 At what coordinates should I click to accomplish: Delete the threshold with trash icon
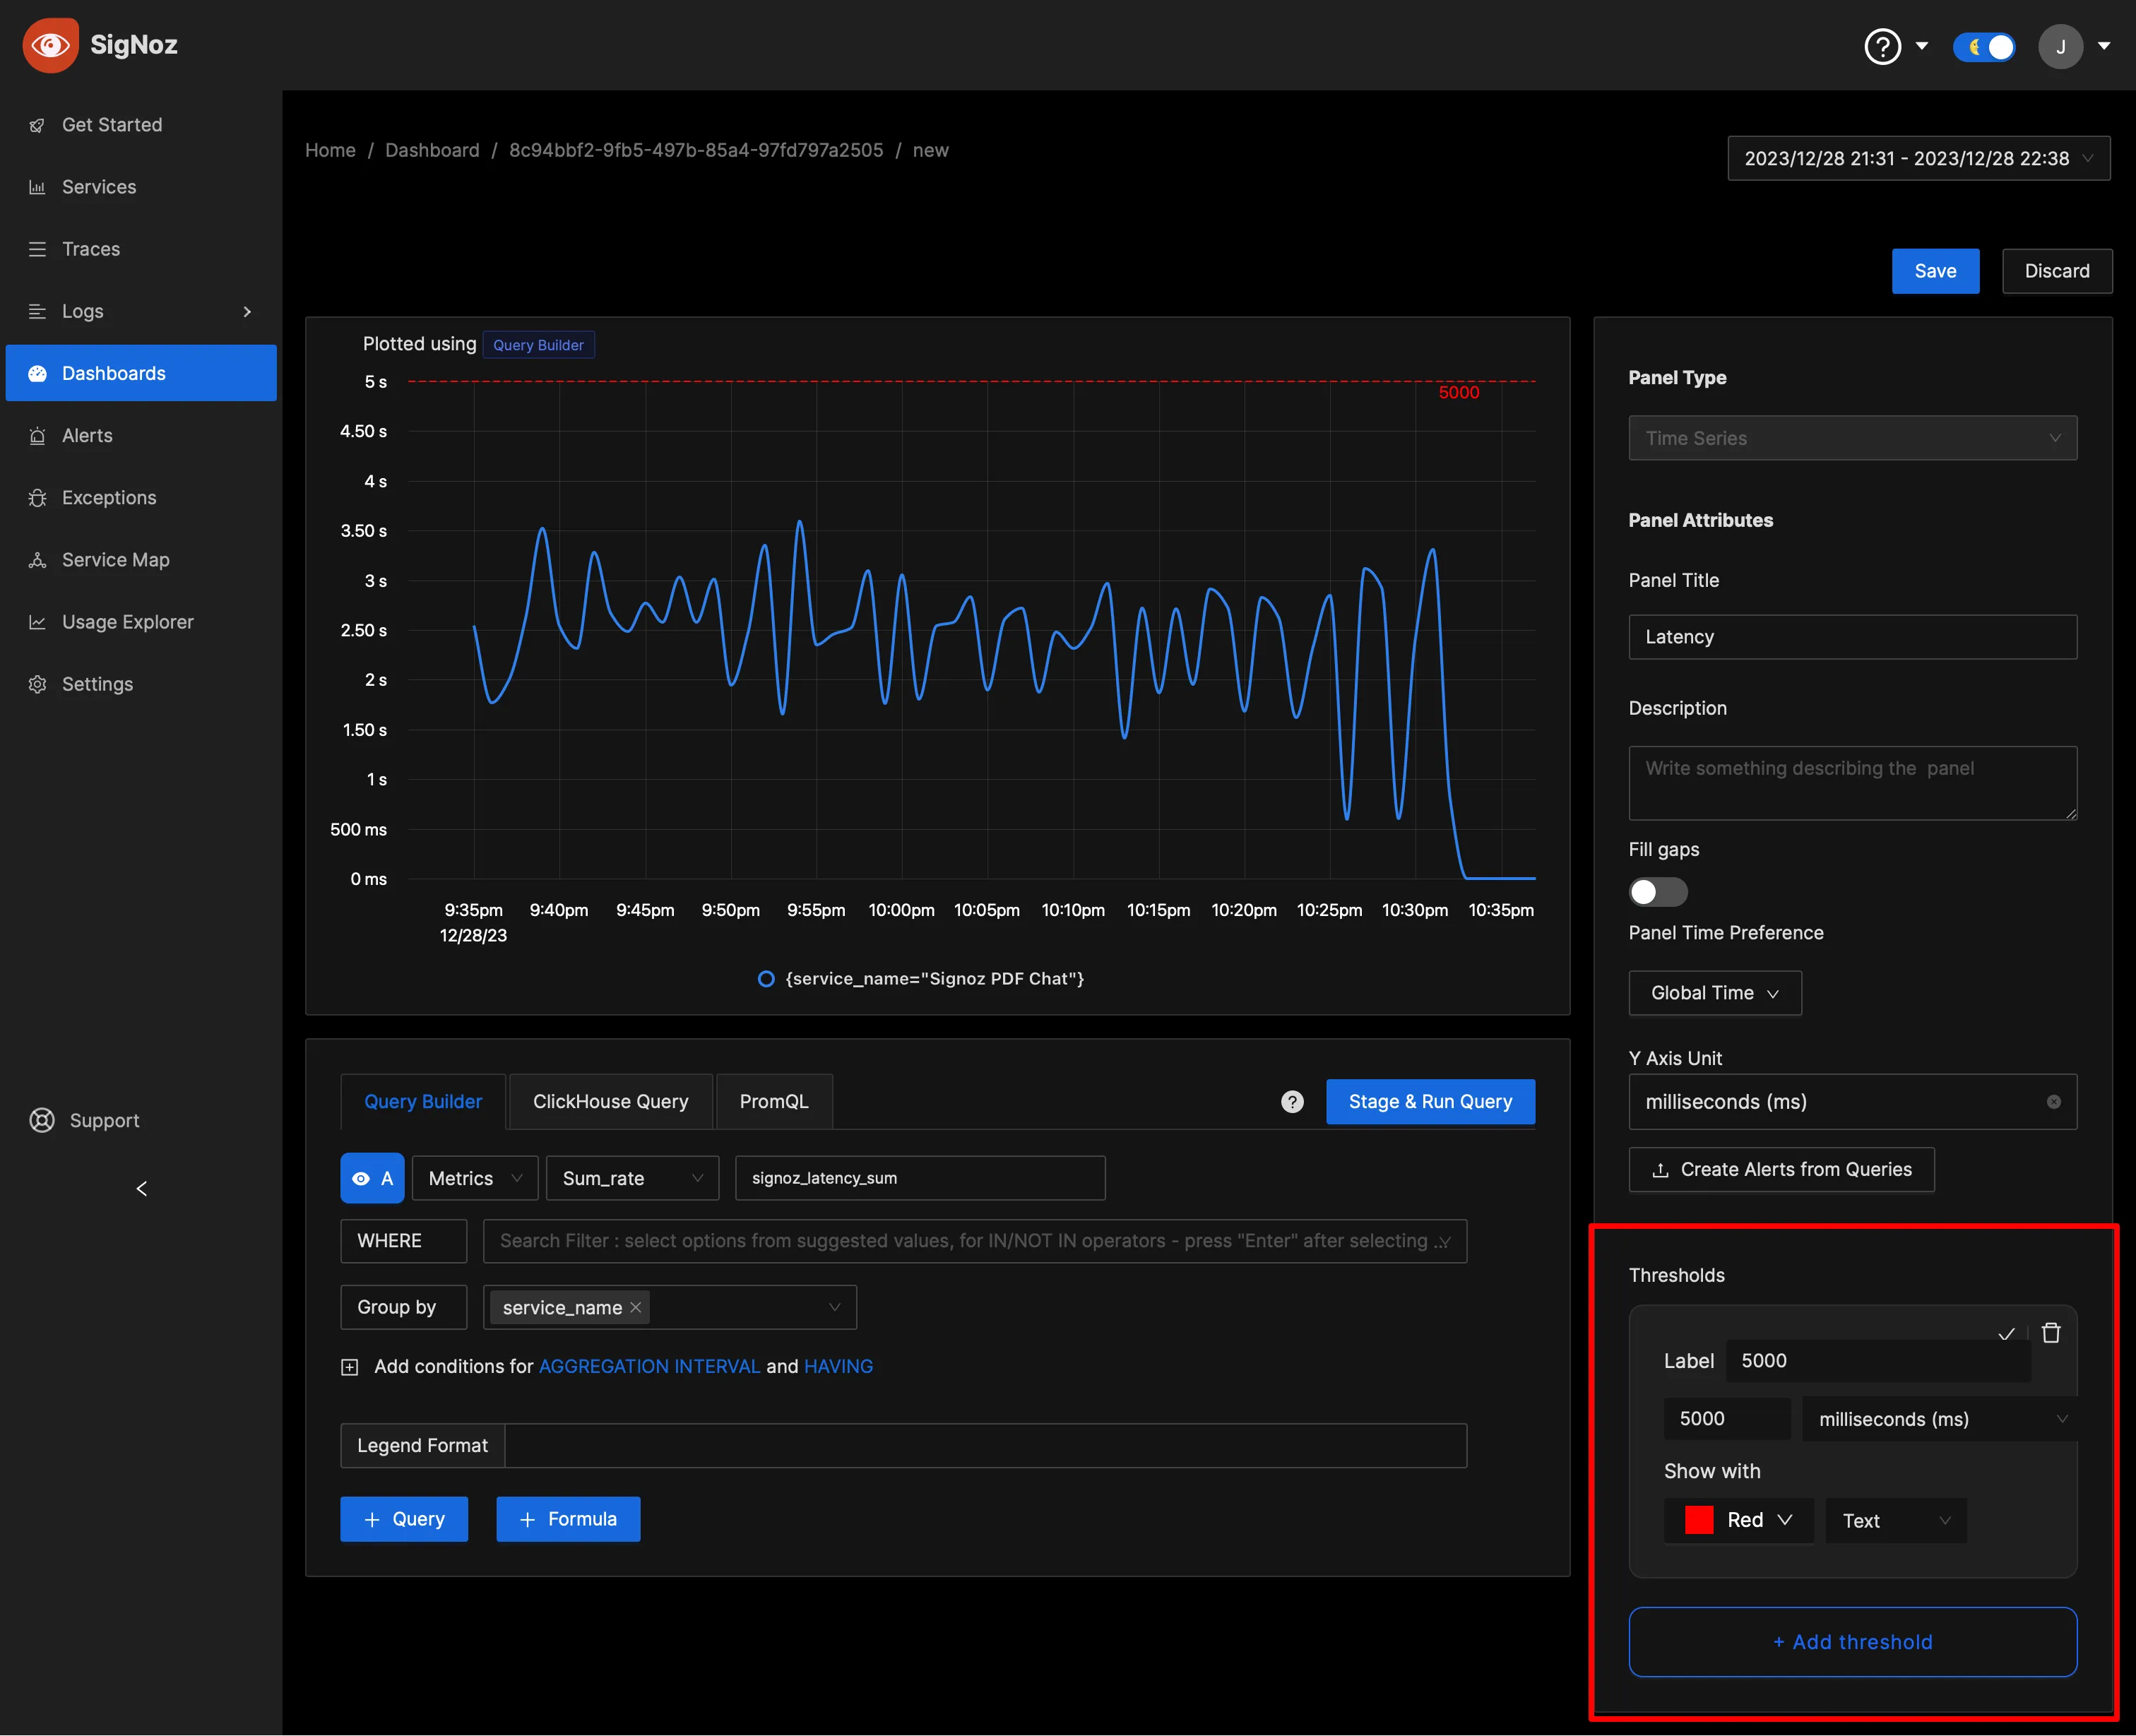(x=2050, y=1333)
